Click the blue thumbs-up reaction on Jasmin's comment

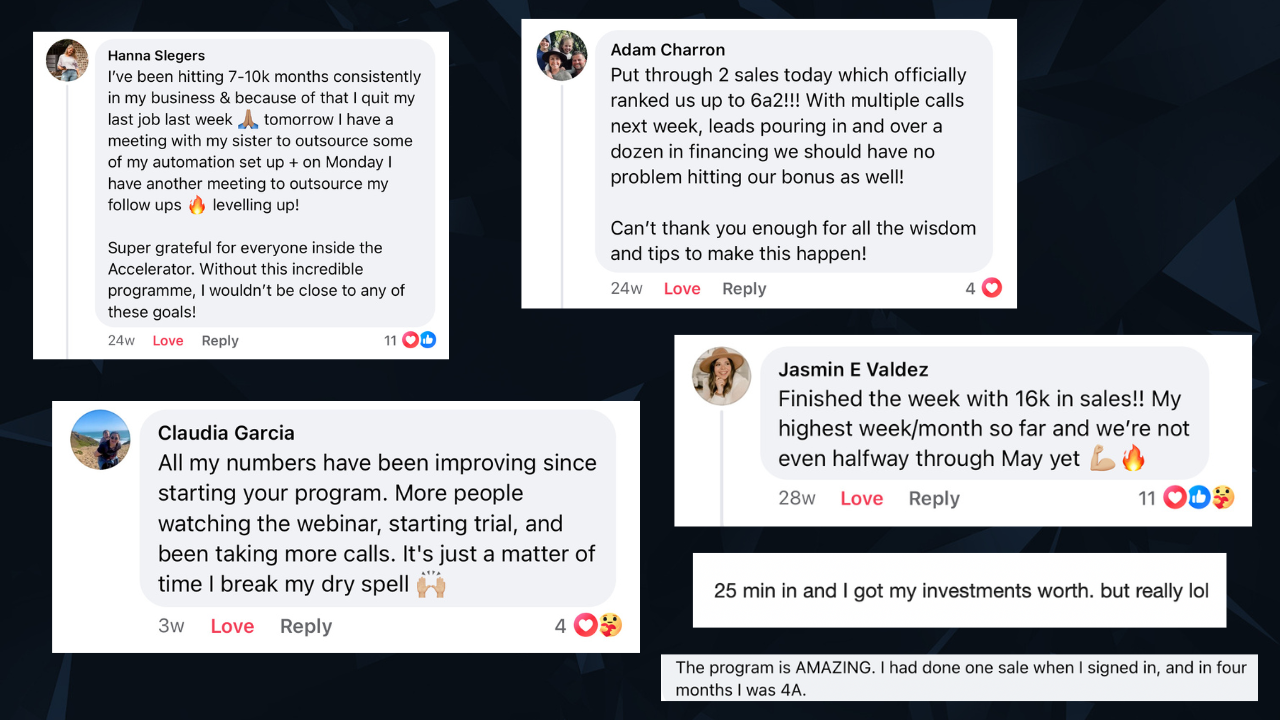click(1198, 497)
